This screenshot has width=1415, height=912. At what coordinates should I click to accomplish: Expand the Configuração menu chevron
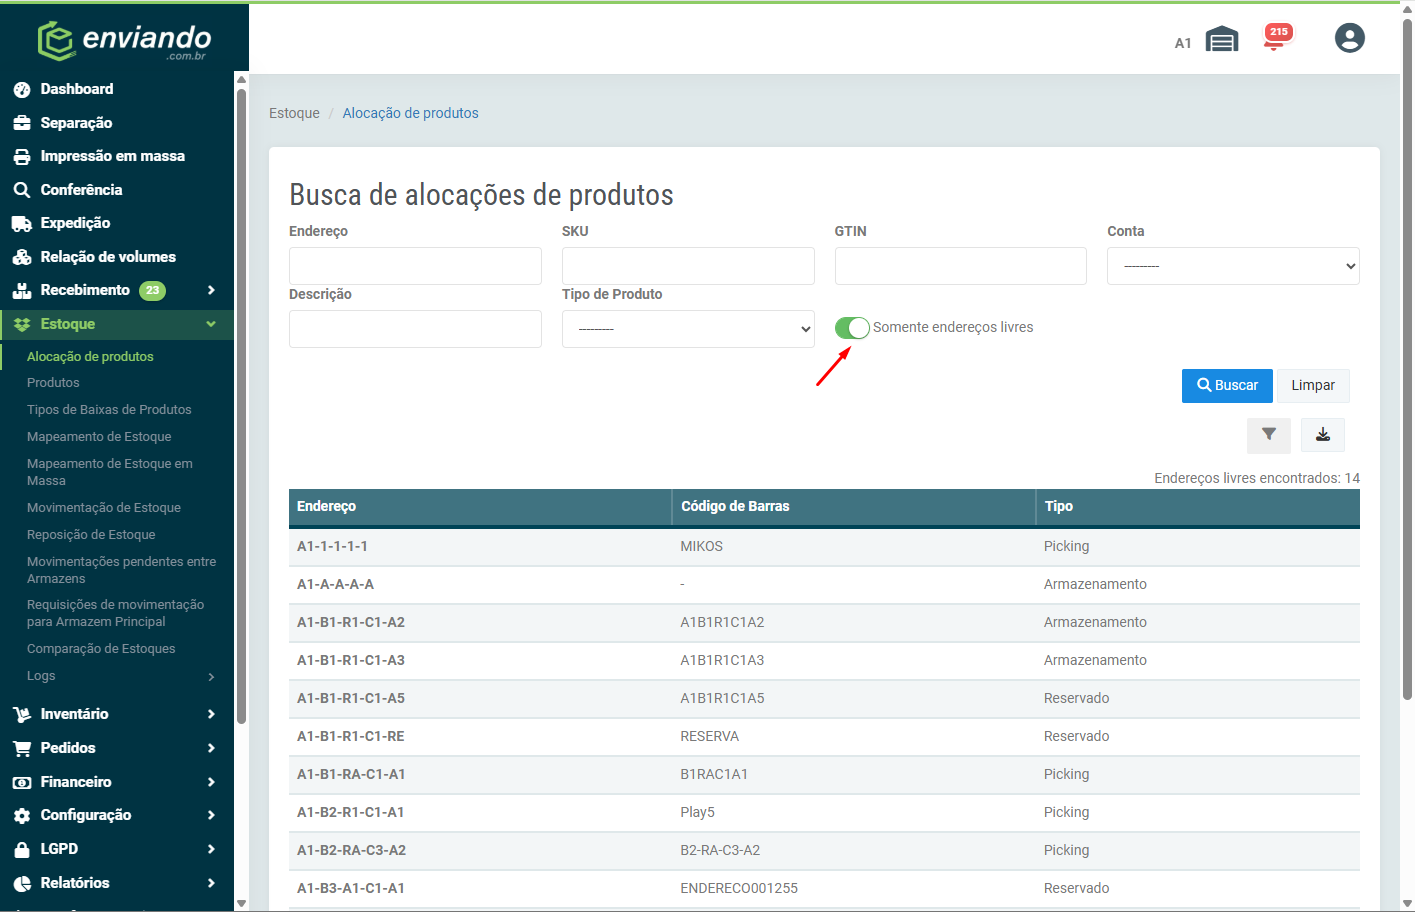(211, 815)
